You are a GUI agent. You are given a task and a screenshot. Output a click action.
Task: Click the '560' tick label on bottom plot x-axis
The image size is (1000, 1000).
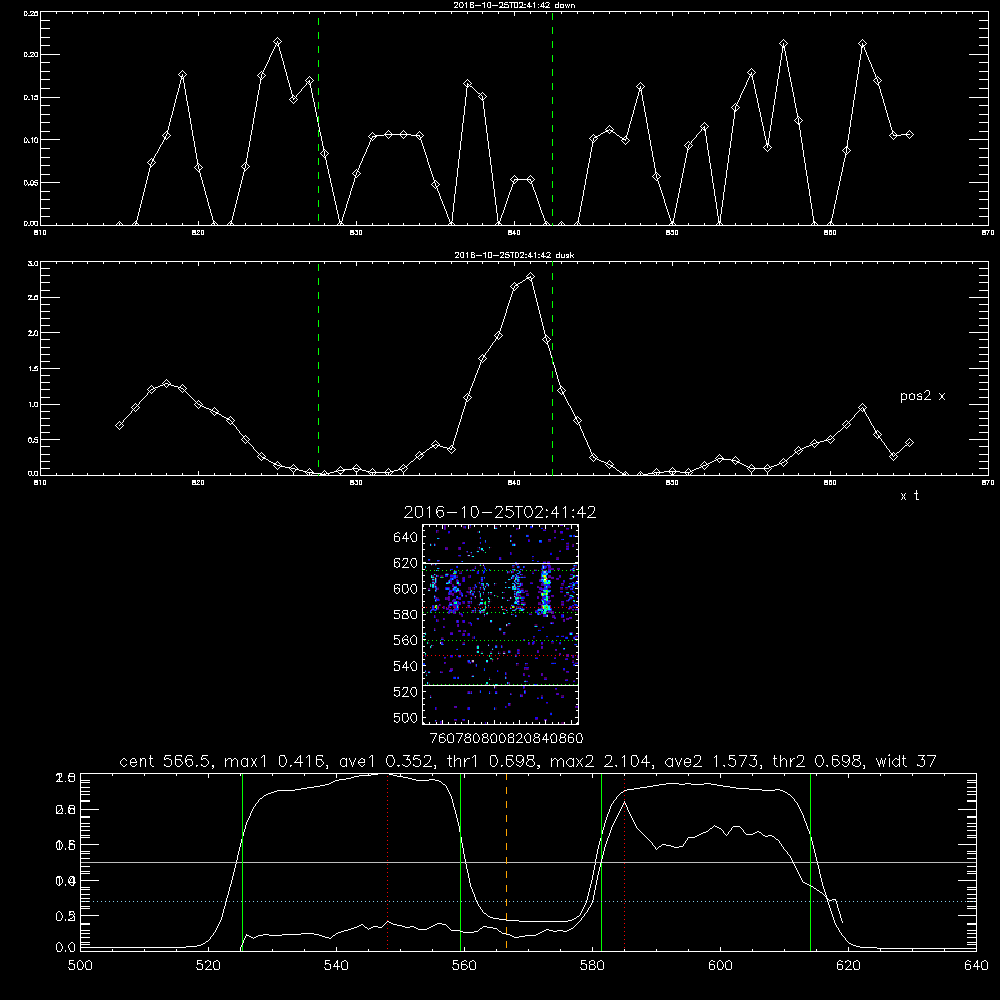point(464,966)
